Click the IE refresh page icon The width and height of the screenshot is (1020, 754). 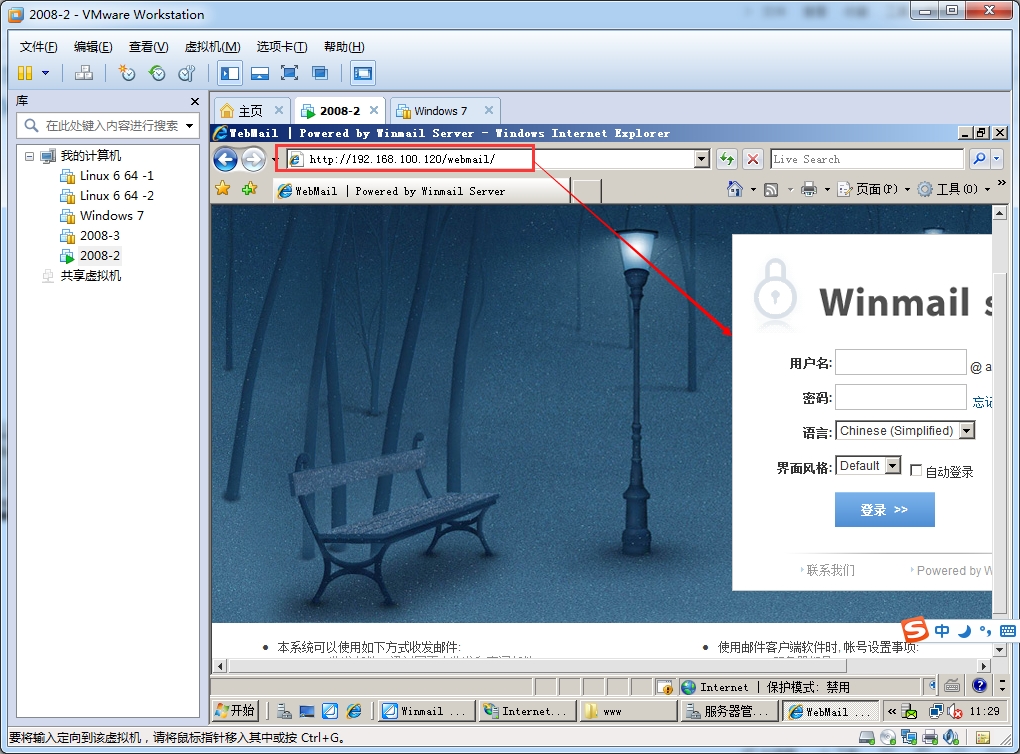click(x=727, y=159)
